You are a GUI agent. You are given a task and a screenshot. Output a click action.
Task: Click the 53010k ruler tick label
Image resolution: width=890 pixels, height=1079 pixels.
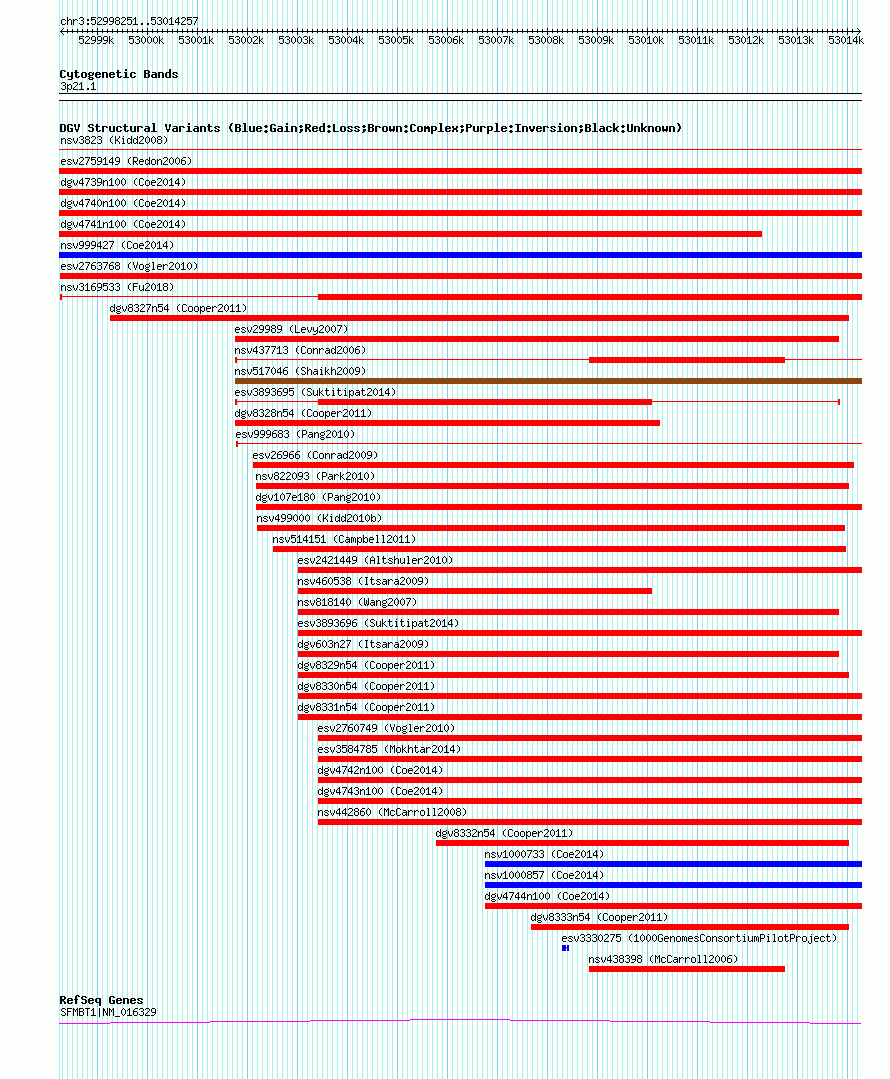[x=646, y=41]
